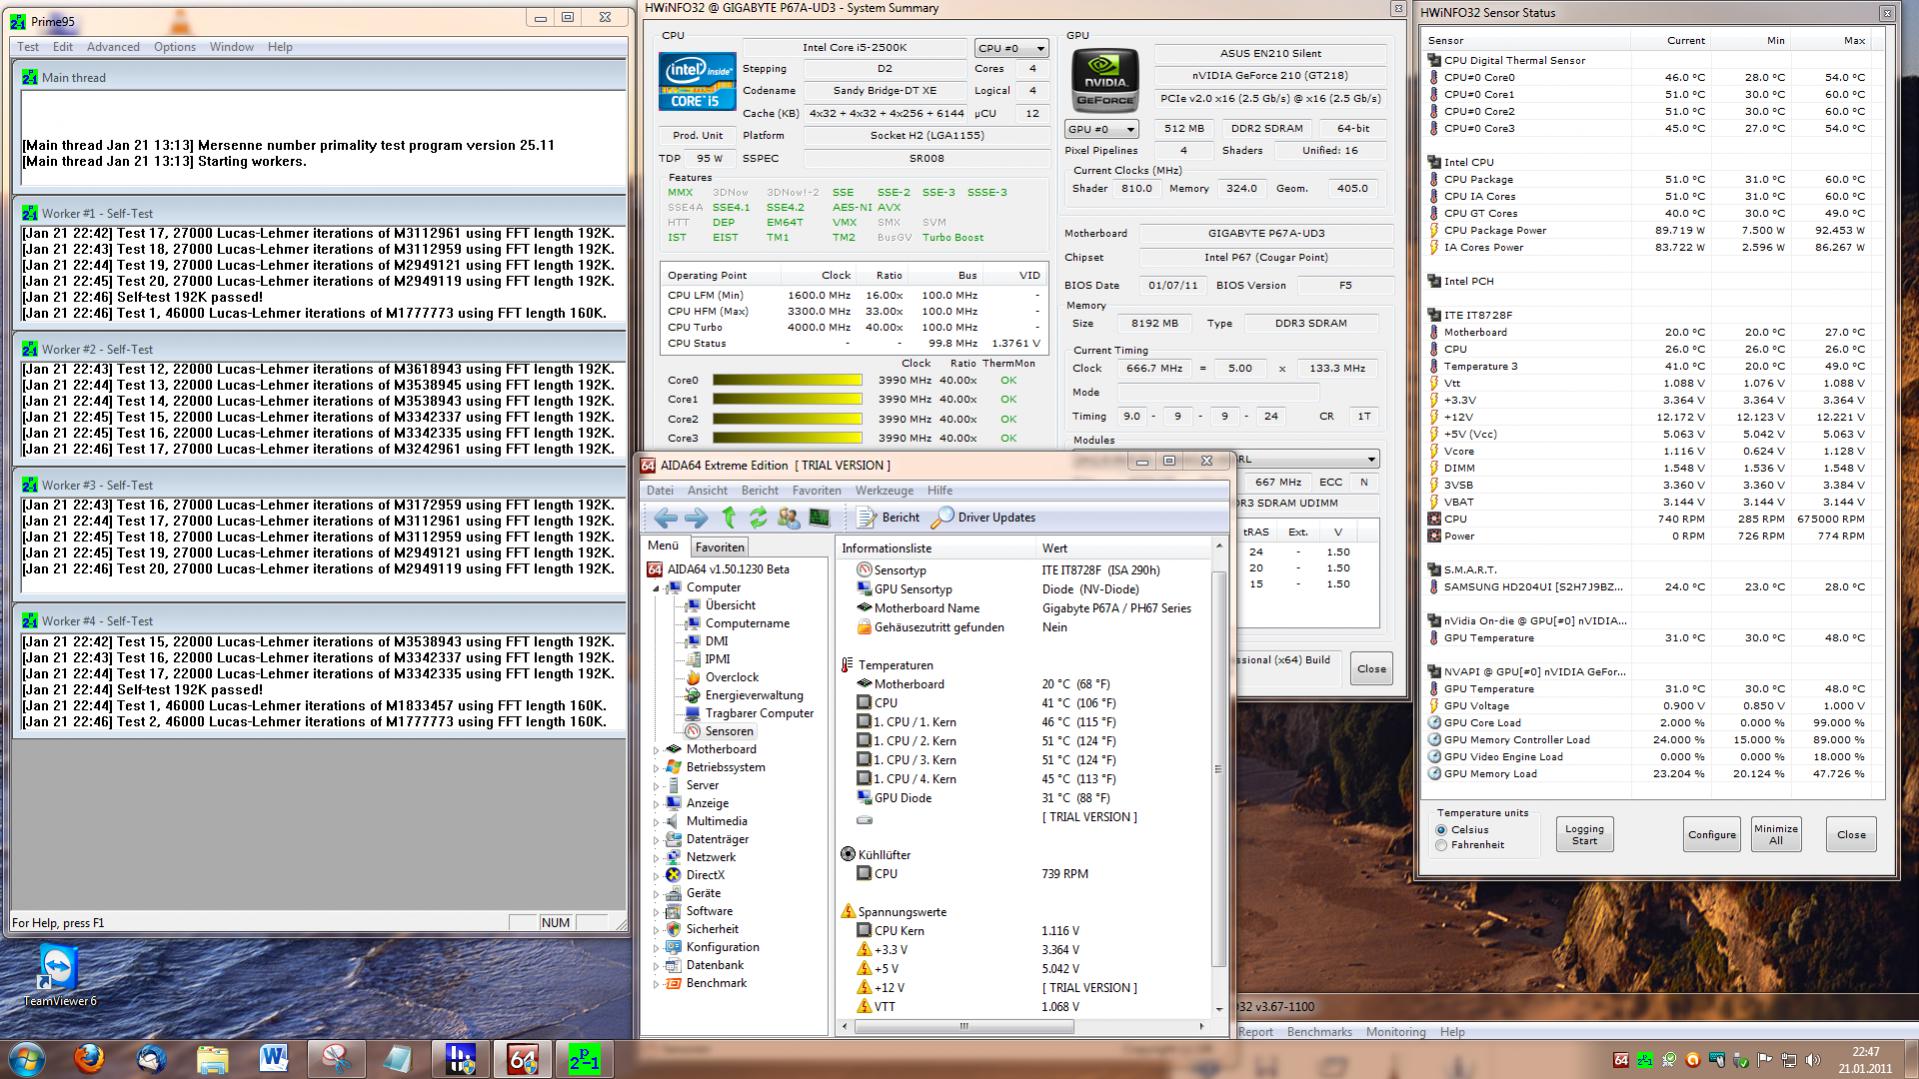Viewport: 1919px width, 1079px height.
Task: Click the green monitor icon in AIDA64 toolbar
Action: point(819,518)
